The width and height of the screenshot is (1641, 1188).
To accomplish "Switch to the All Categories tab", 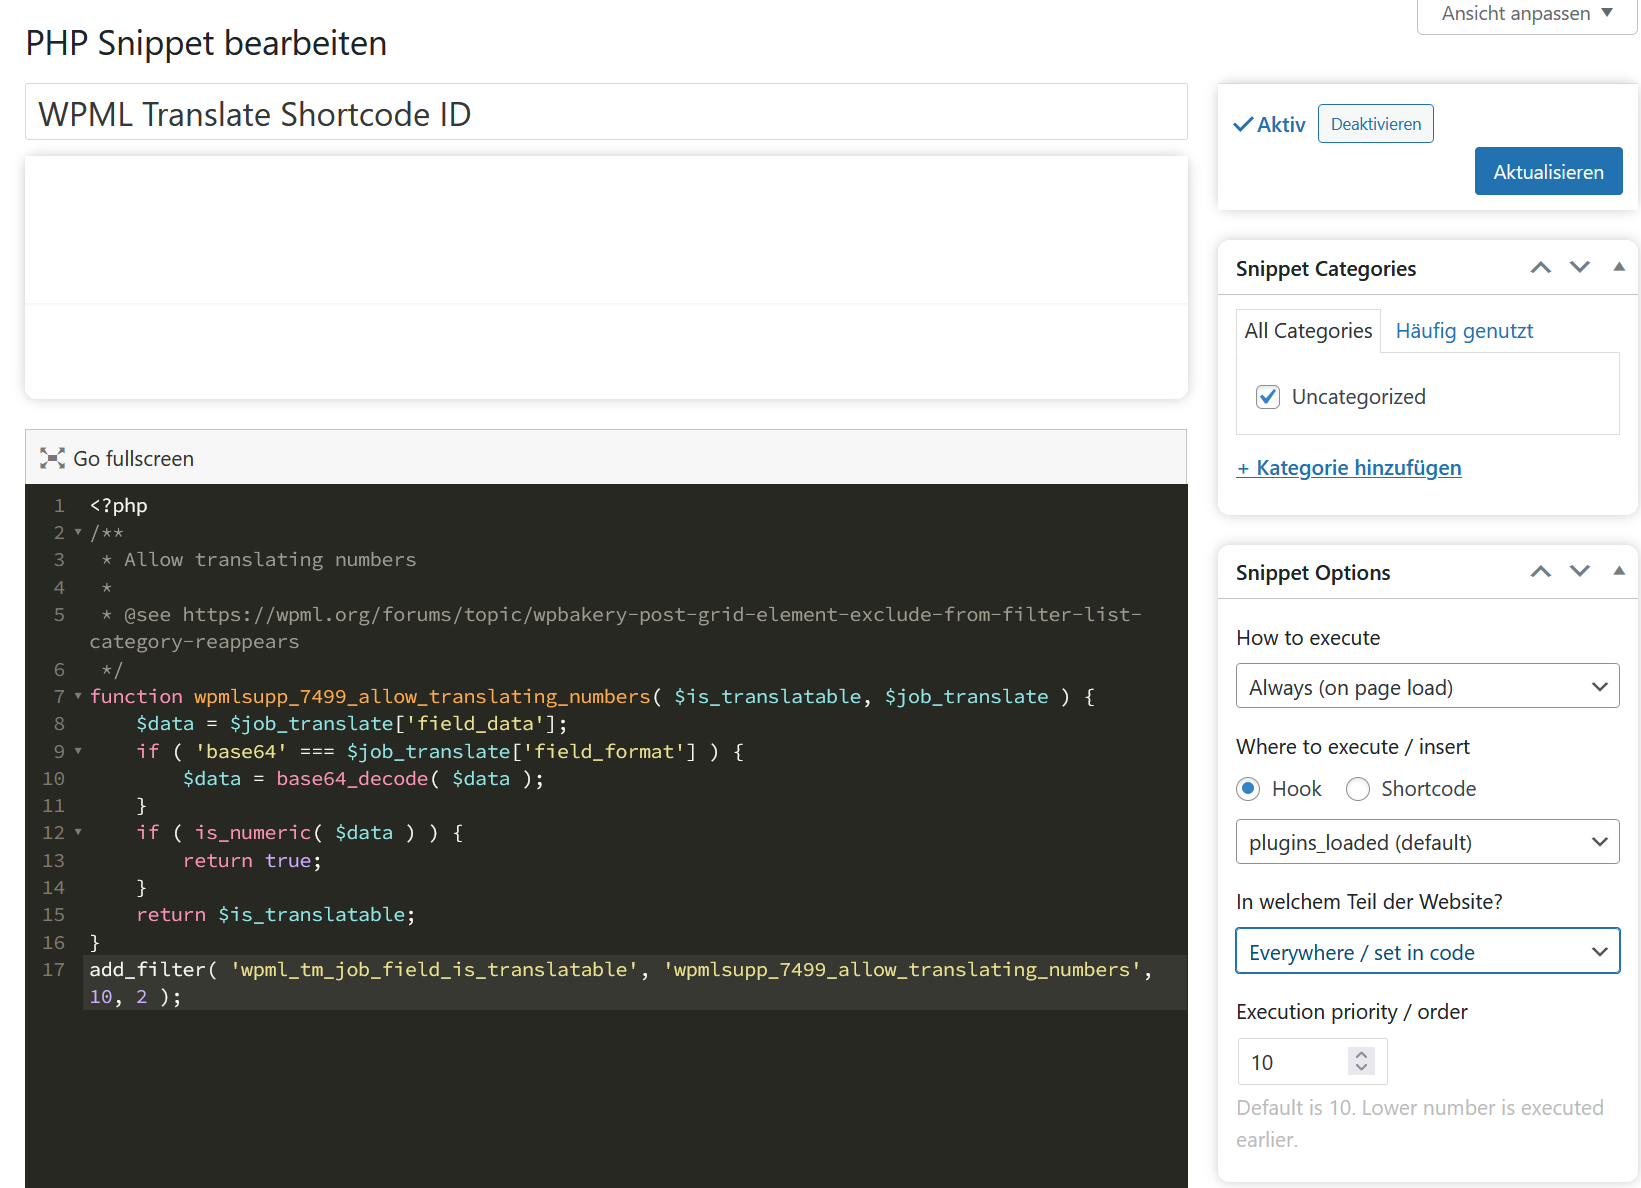I will coord(1308,331).
